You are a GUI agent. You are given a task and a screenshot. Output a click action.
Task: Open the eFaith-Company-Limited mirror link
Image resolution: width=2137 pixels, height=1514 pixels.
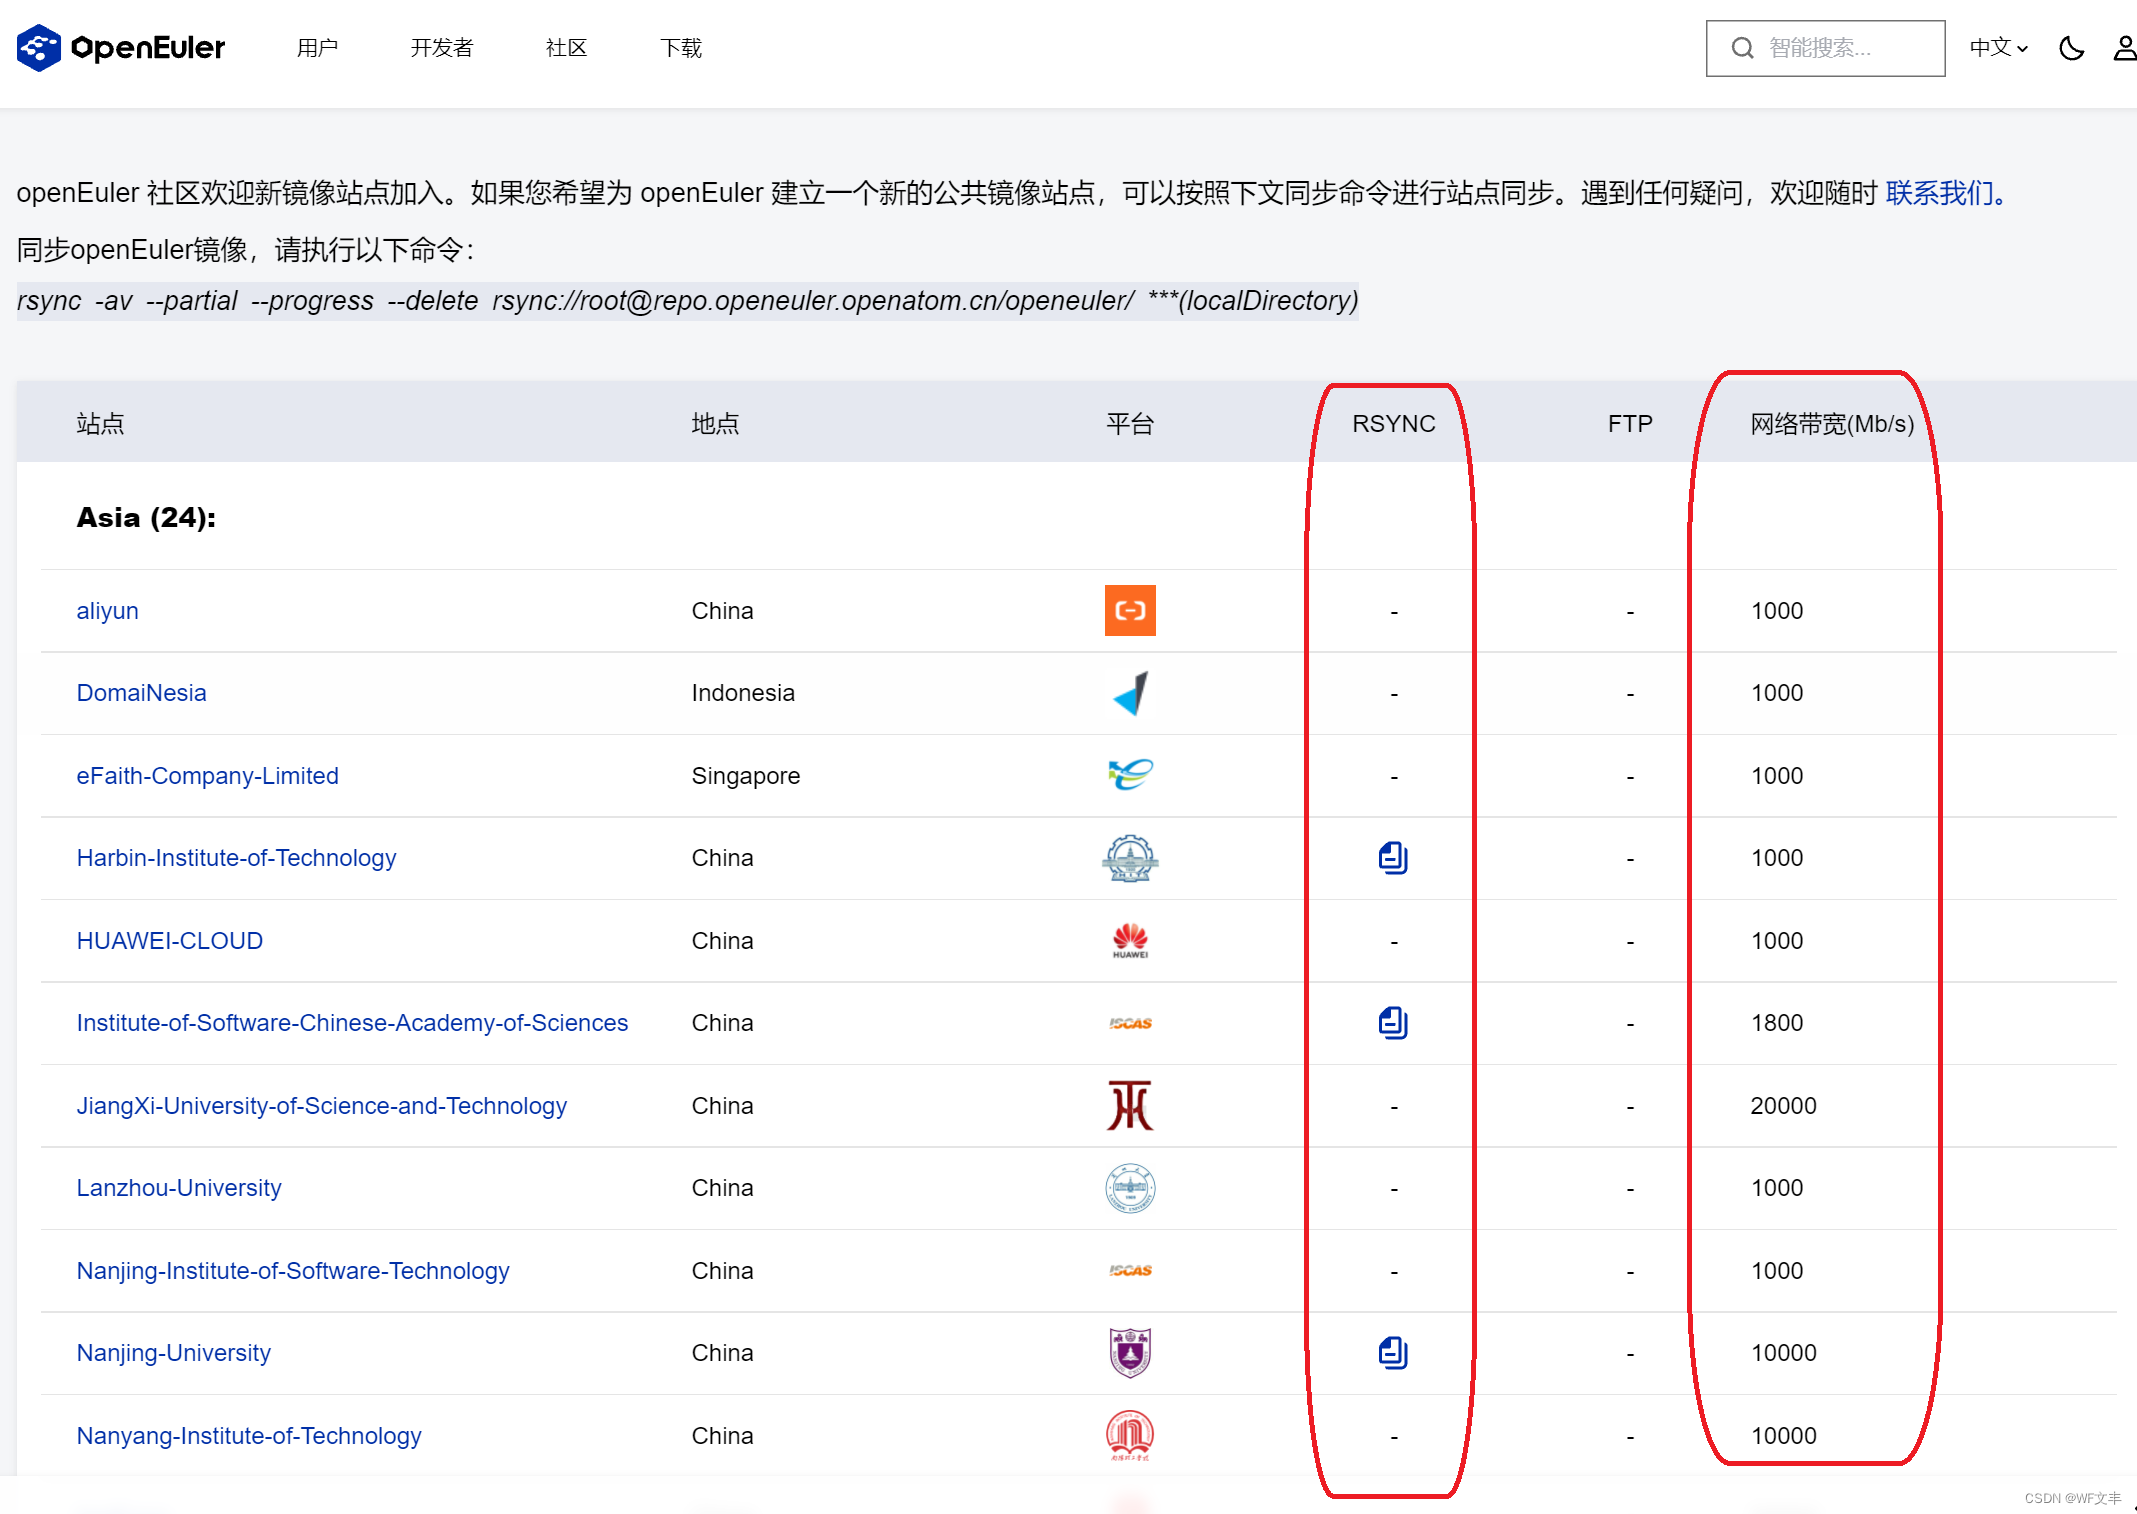point(208,776)
